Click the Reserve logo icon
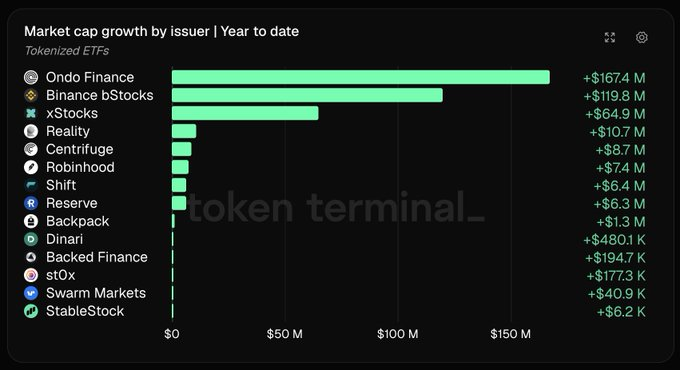680x370 pixels. [x=31, y=203]
